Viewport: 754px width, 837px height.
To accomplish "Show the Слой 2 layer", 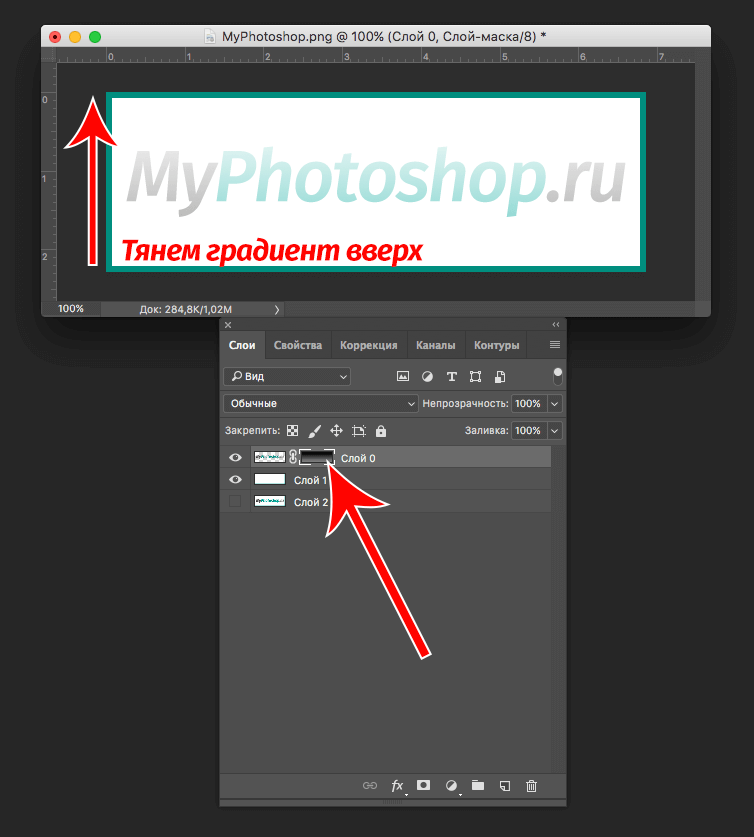I will (x=235, y=501).
